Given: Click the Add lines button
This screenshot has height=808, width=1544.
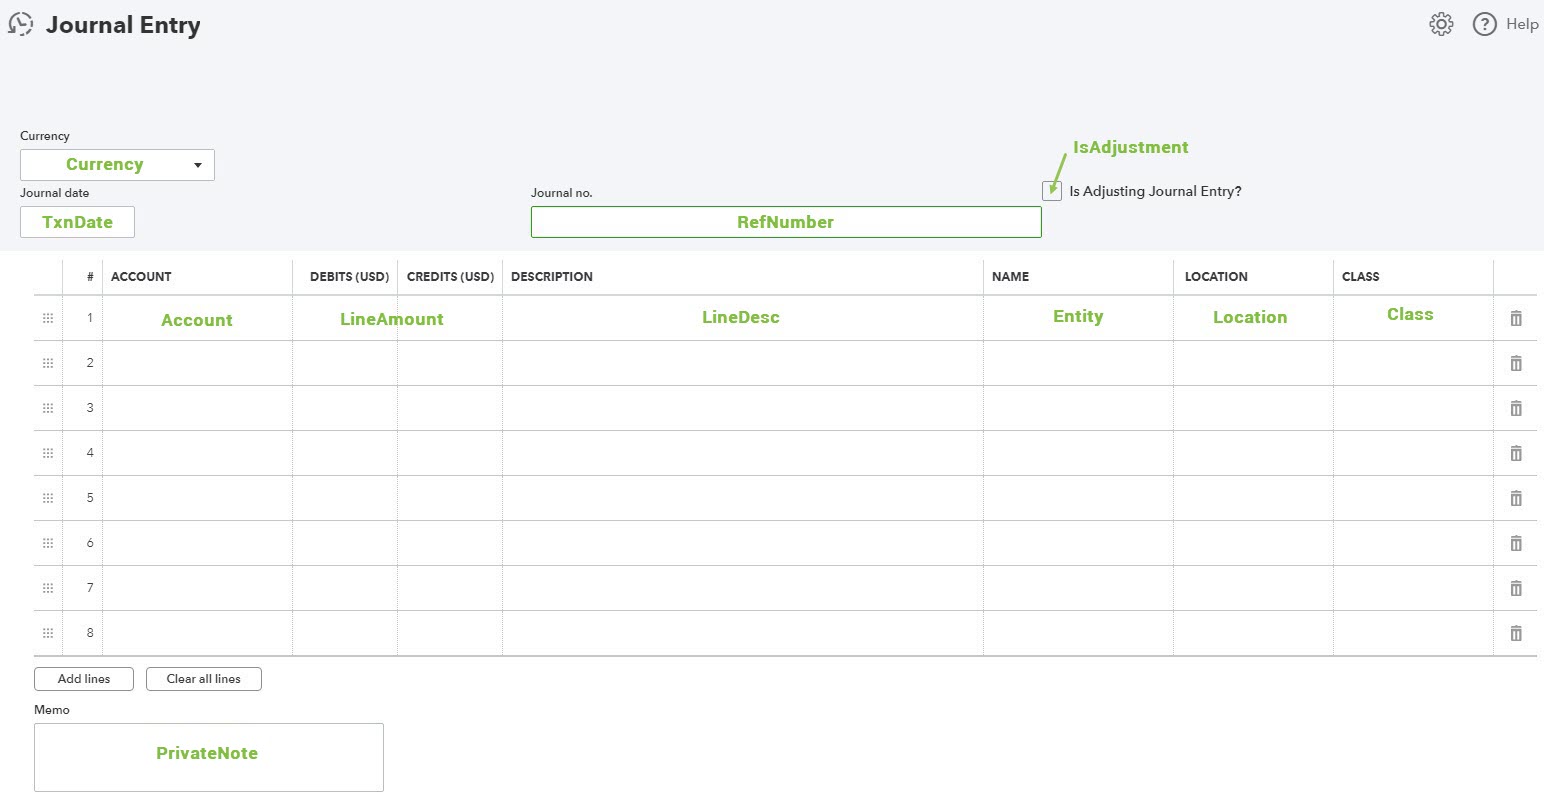Looking at the screenshot, I should 84,679.
